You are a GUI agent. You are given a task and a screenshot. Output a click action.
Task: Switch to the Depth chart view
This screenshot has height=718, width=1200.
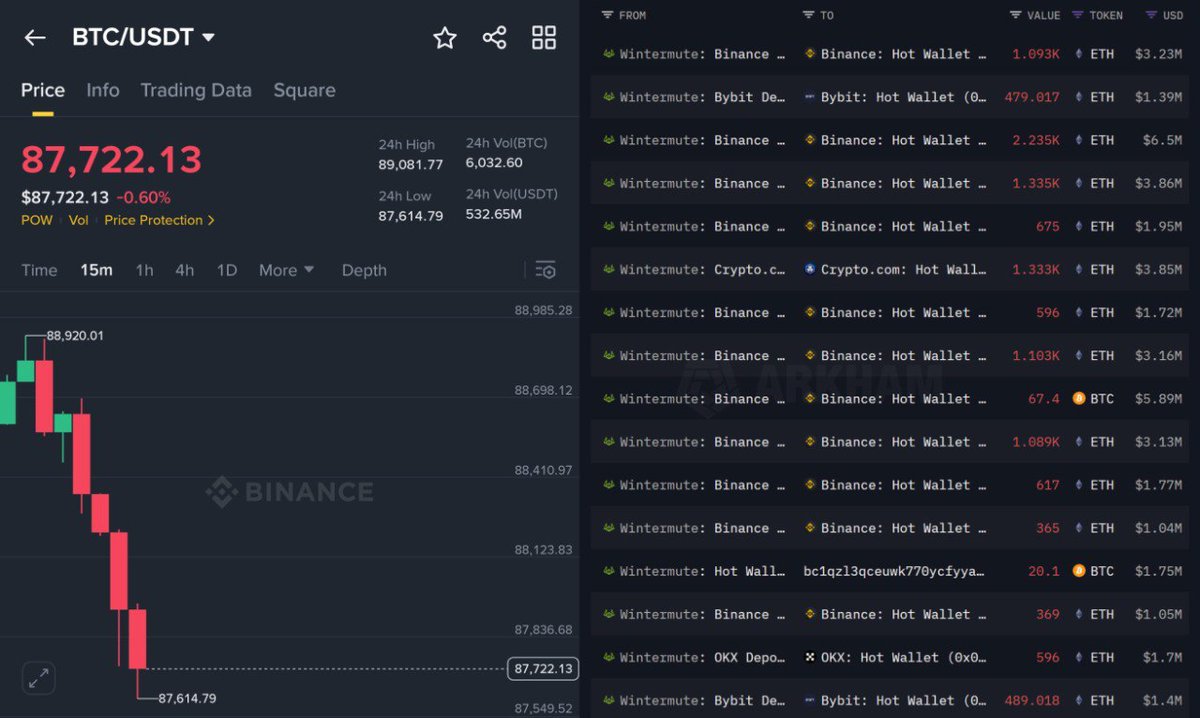(364, 270)
